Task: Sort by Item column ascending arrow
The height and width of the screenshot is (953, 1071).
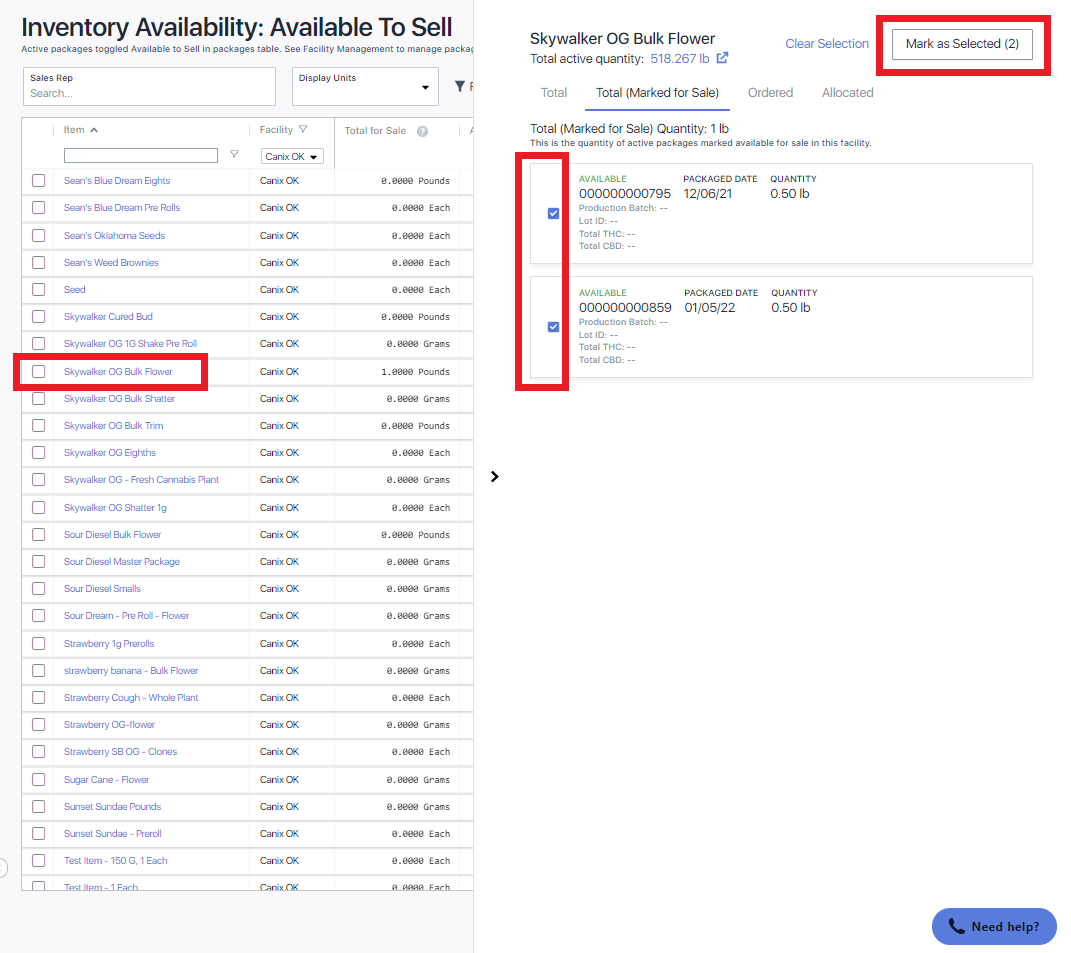Action: (x=94, y=130)
